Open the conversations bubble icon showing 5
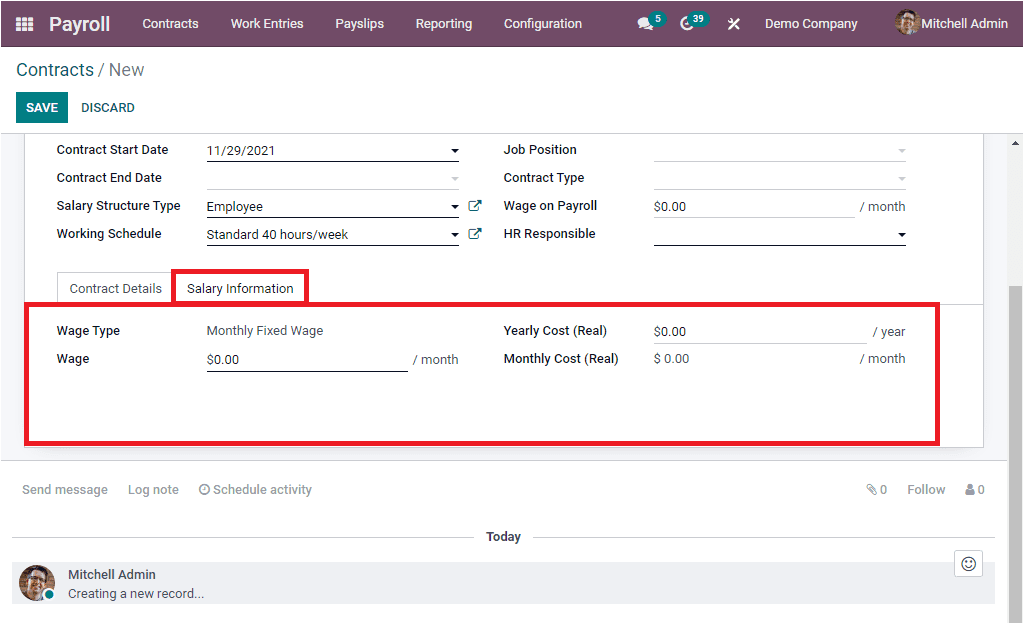Viewport: 1024px width, 624px height. (644, 23)
